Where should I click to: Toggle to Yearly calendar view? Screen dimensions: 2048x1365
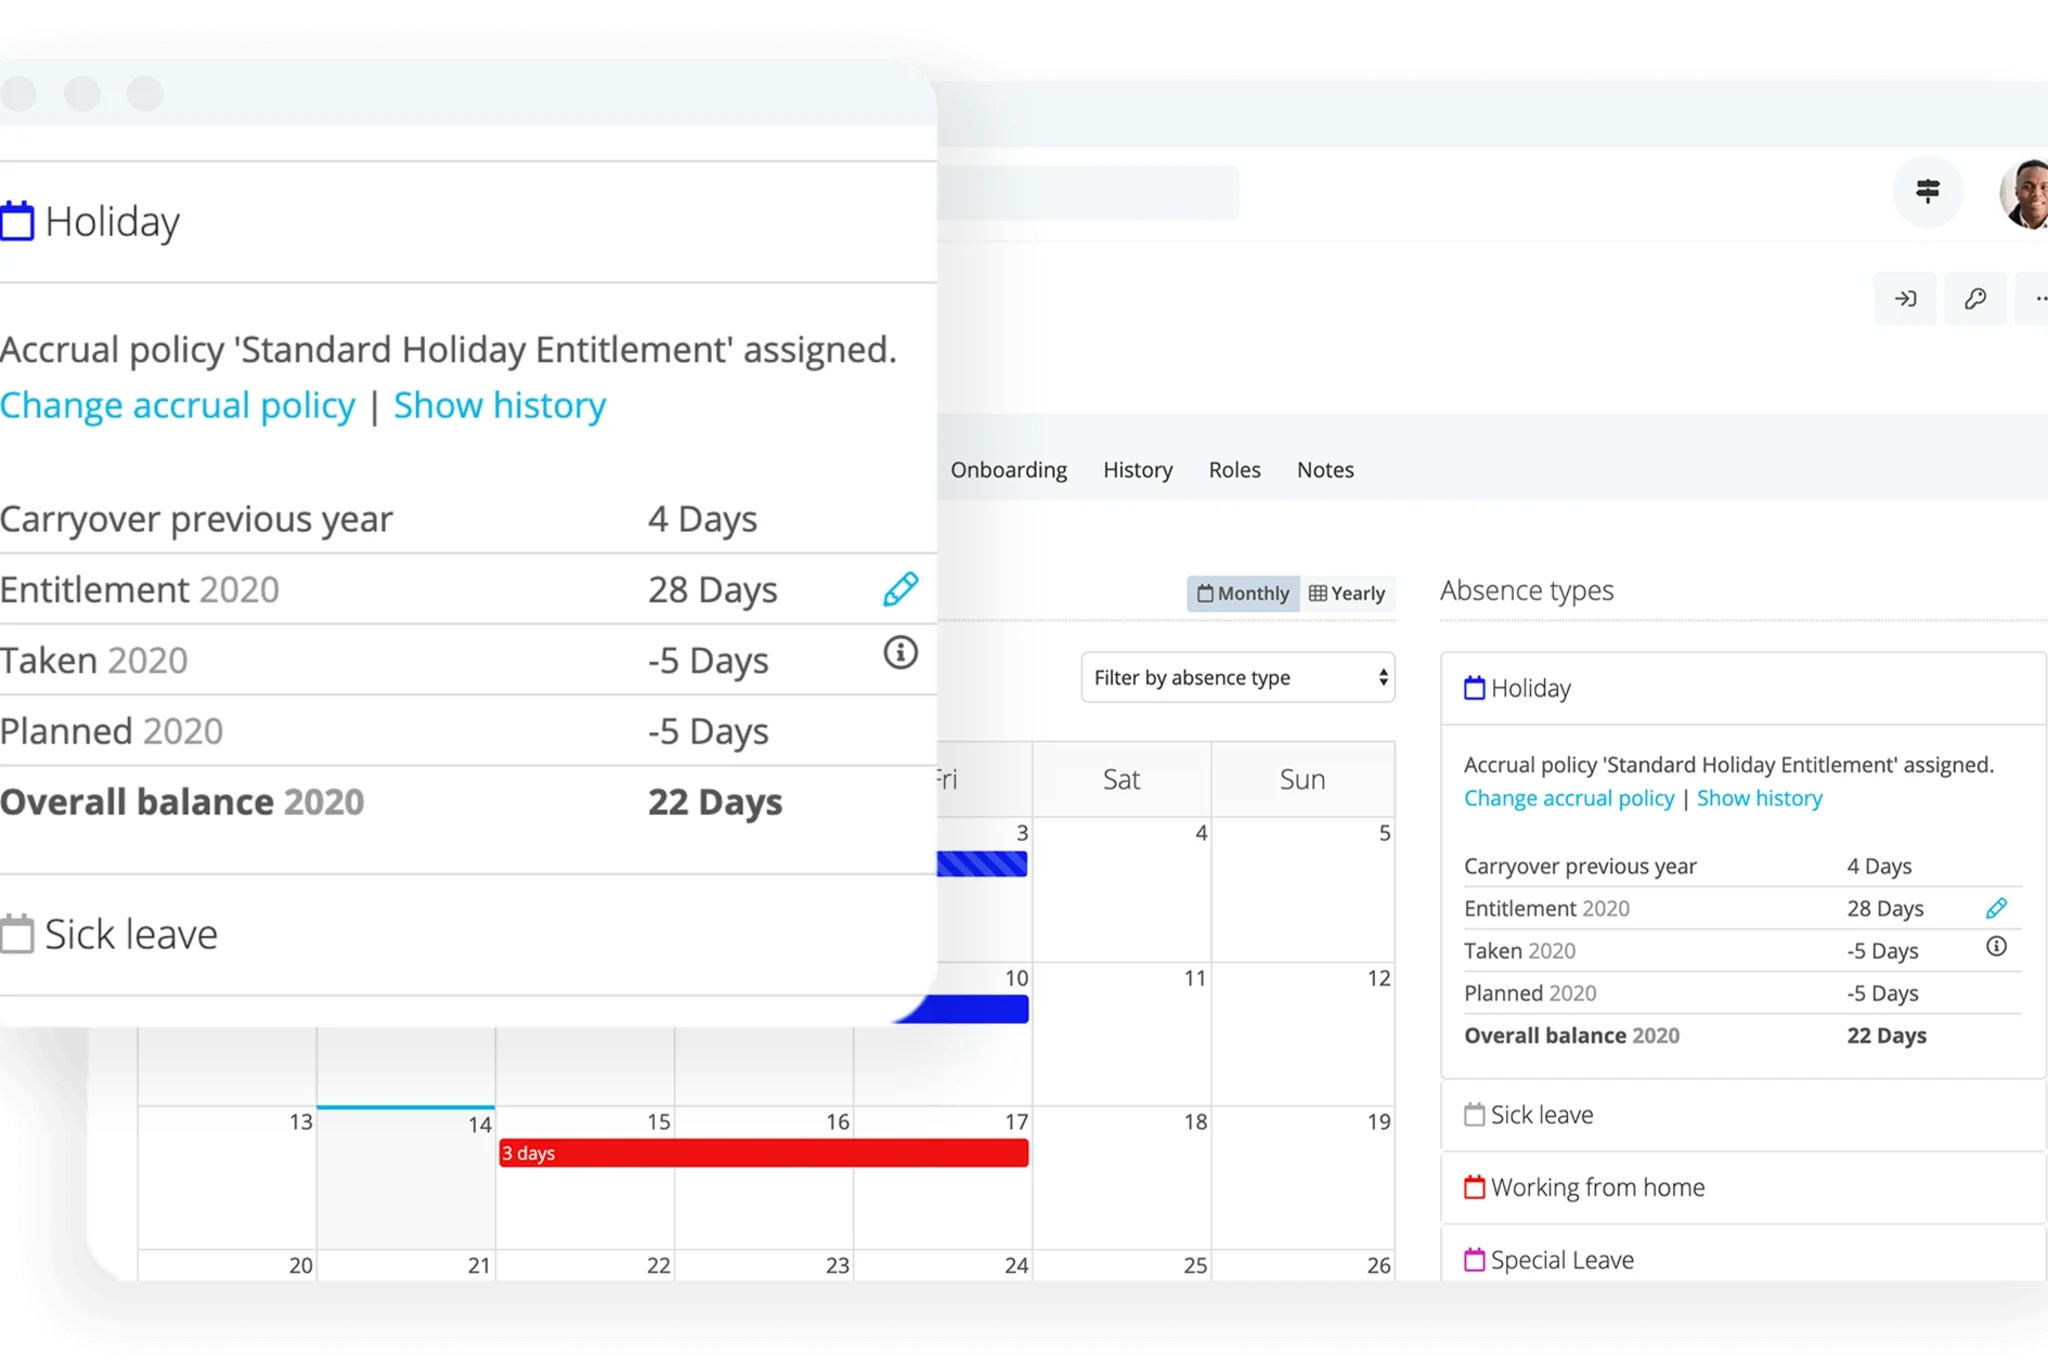pos(1345,593)
